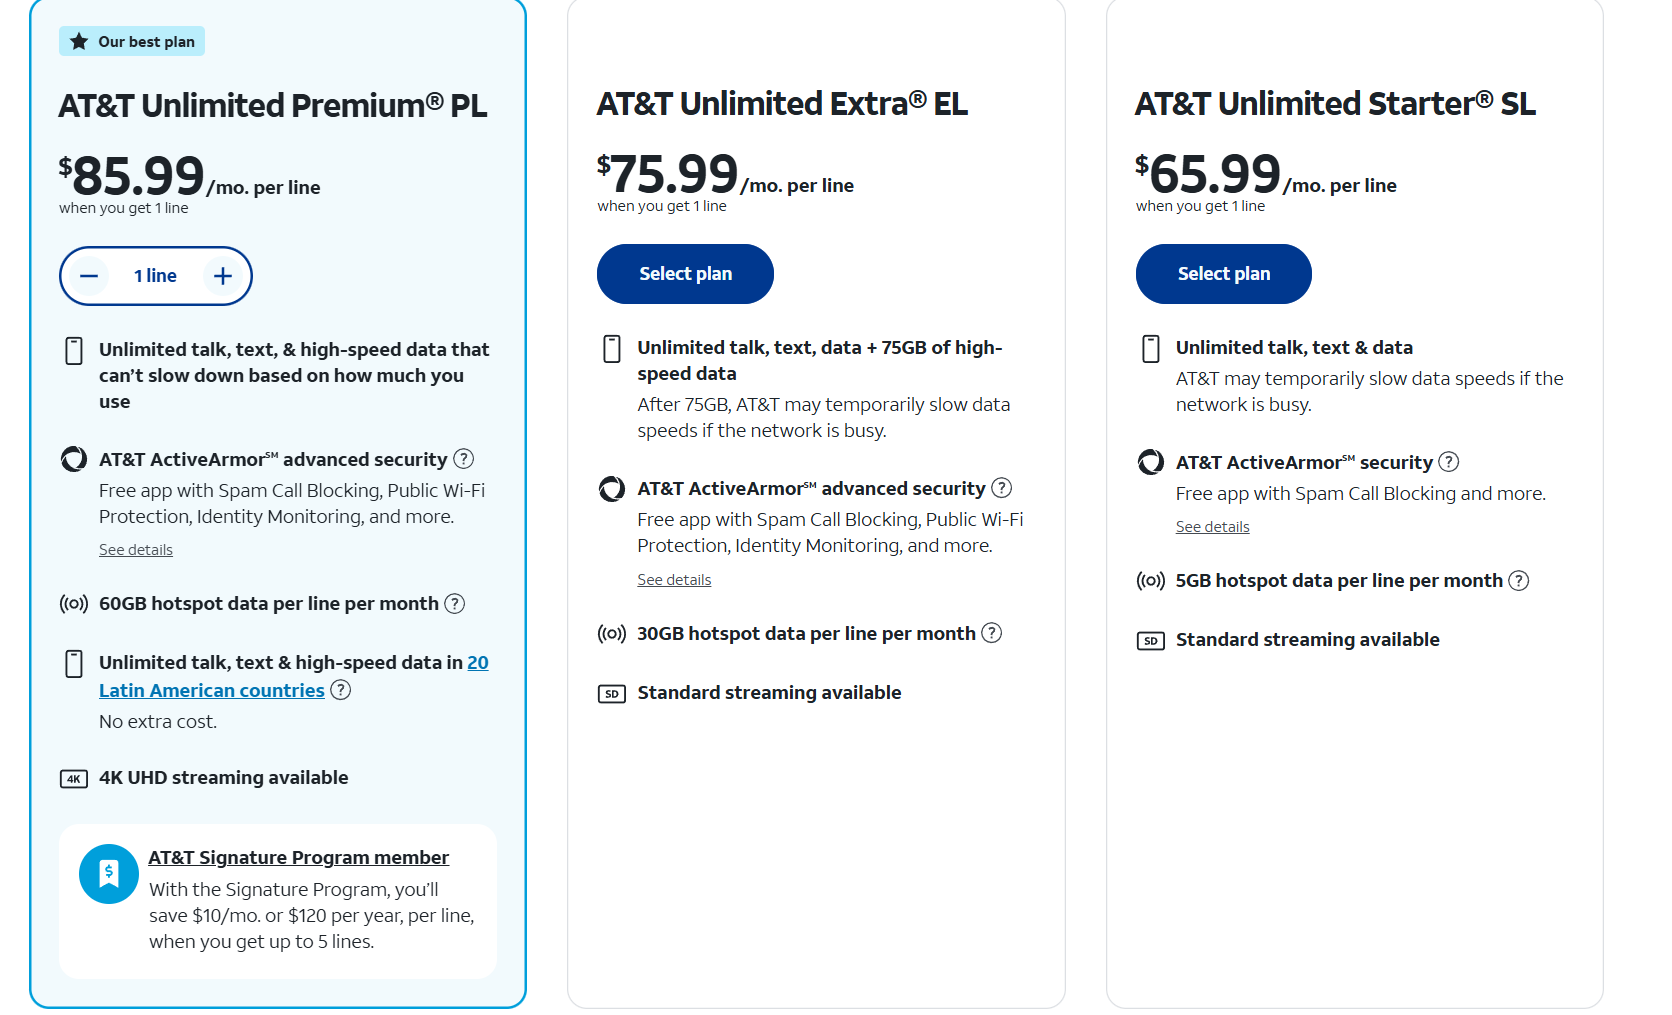Viewport: 1672px width, 1015px height.
Task: Open help icon for 30GB hotspot data
Action: pos(992,633)
